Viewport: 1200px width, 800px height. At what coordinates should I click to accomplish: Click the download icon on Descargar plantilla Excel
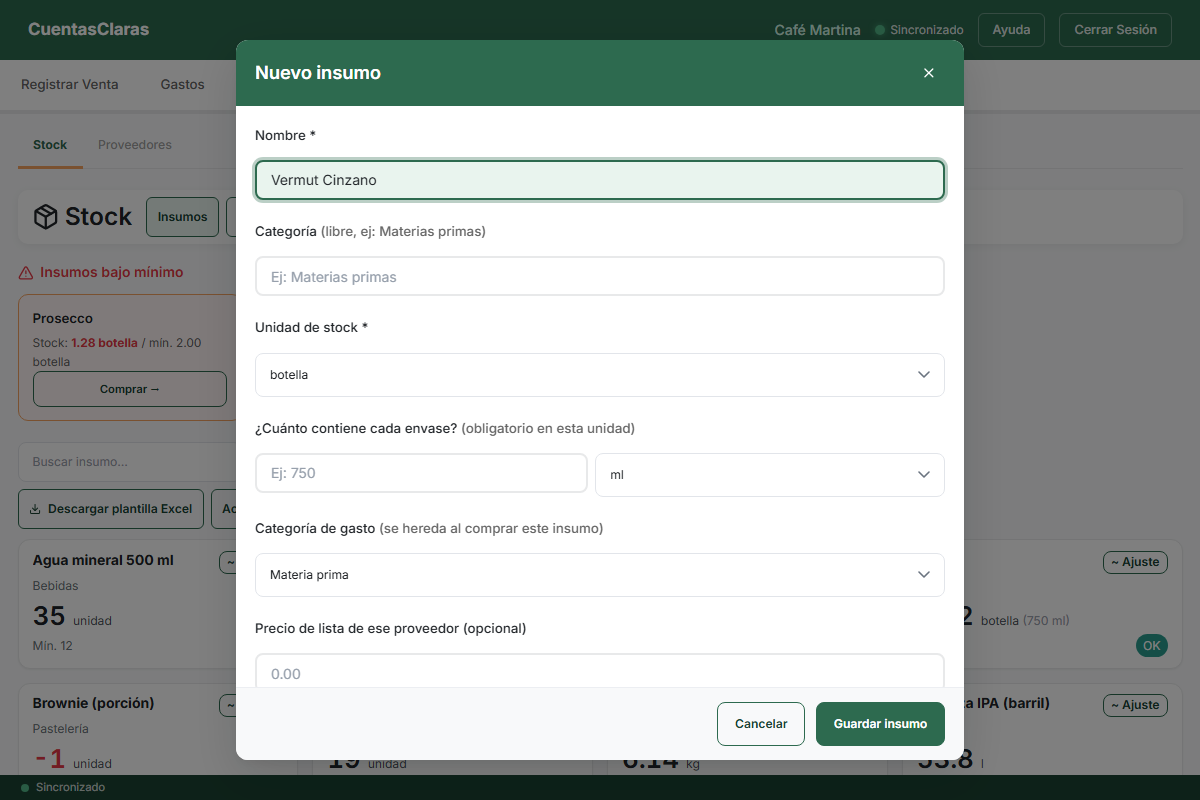coord(35,509)
